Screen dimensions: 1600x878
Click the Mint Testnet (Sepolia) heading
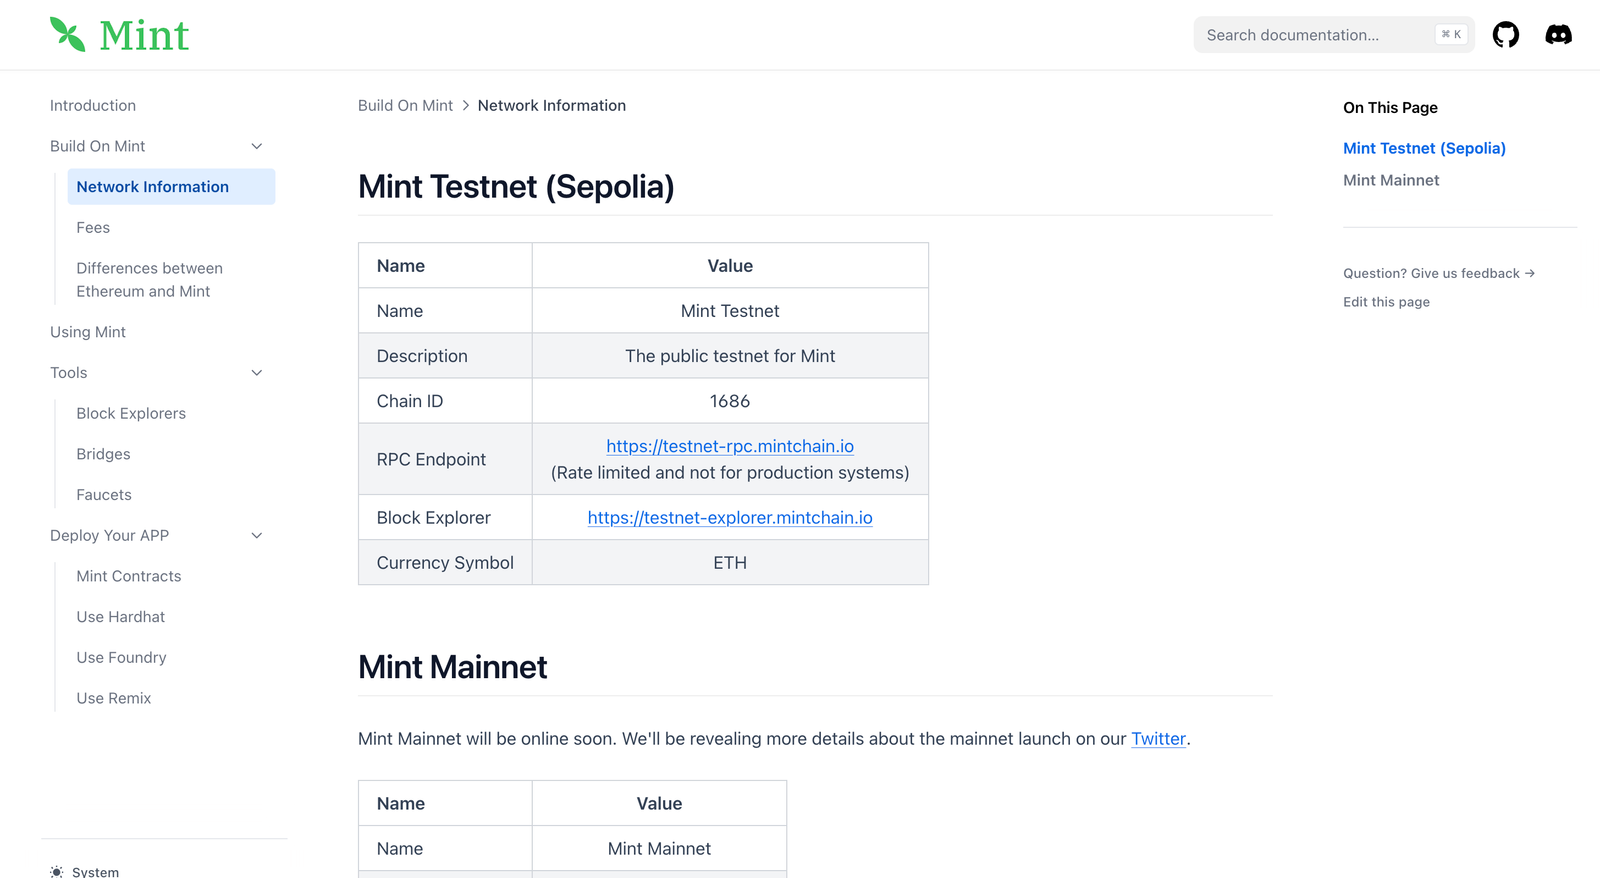tap(516, 187)
